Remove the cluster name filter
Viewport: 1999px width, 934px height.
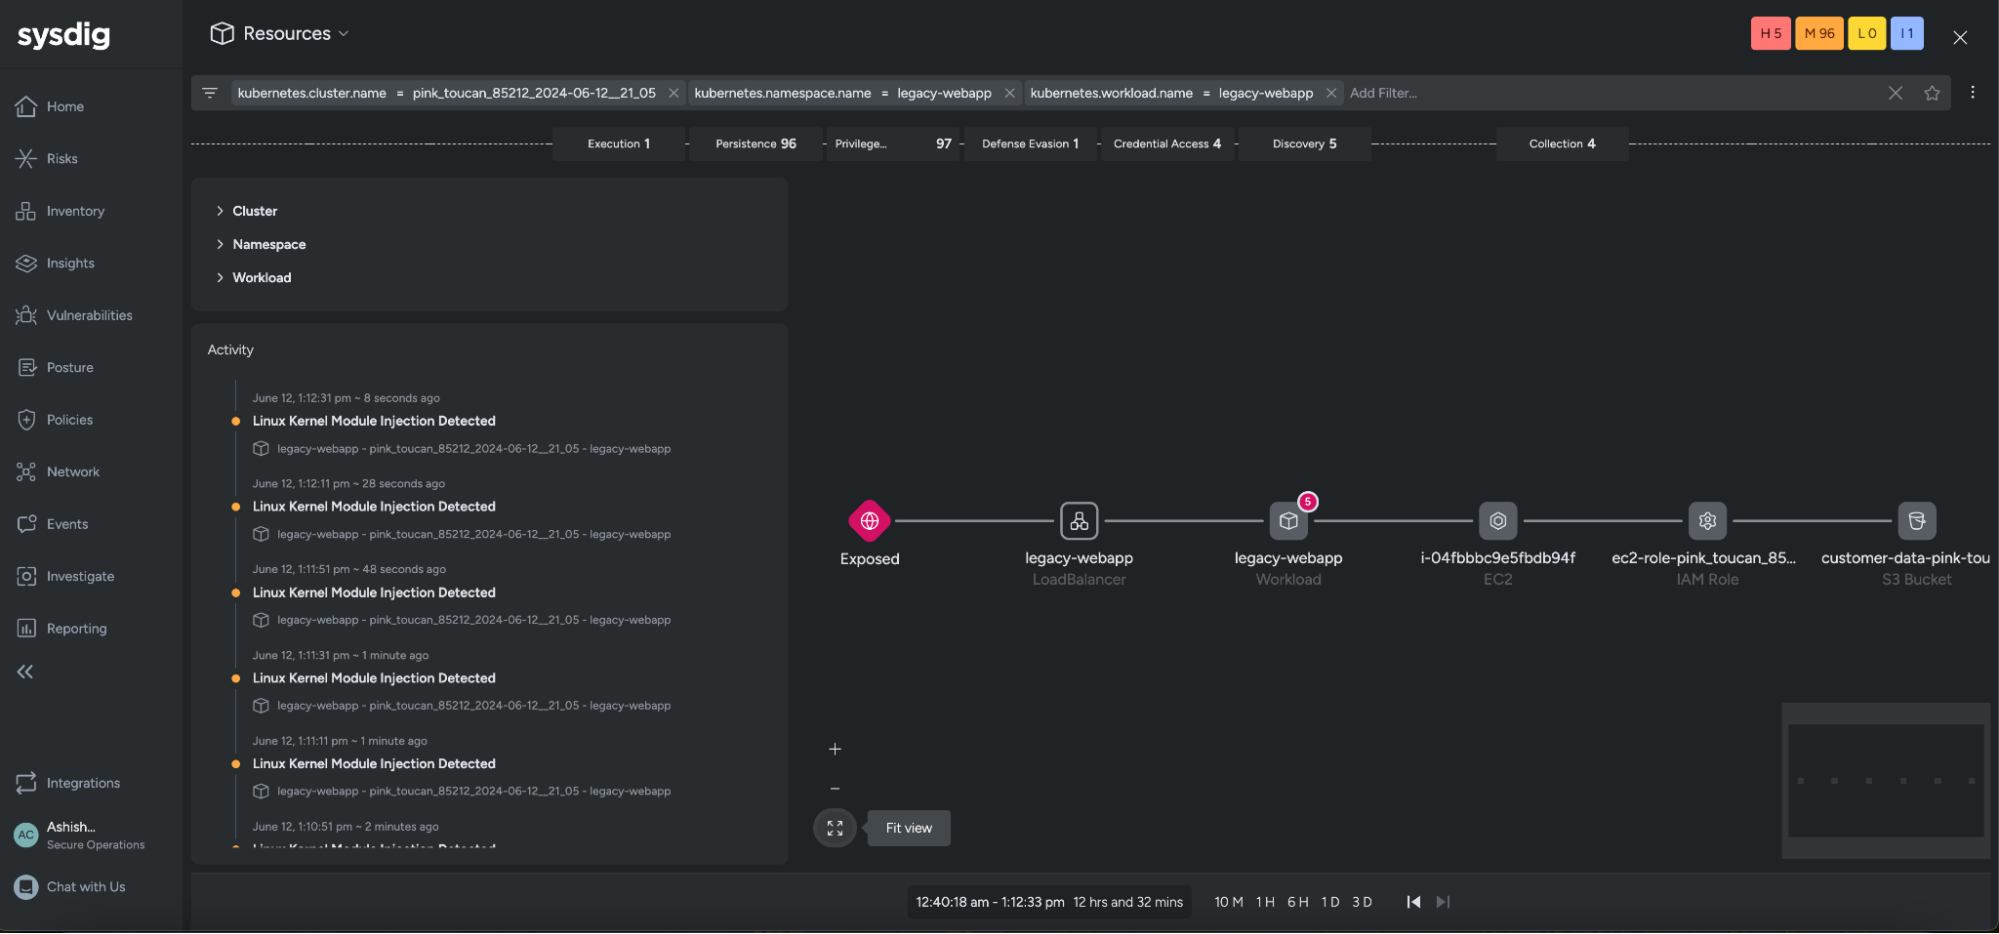(674, 93)
